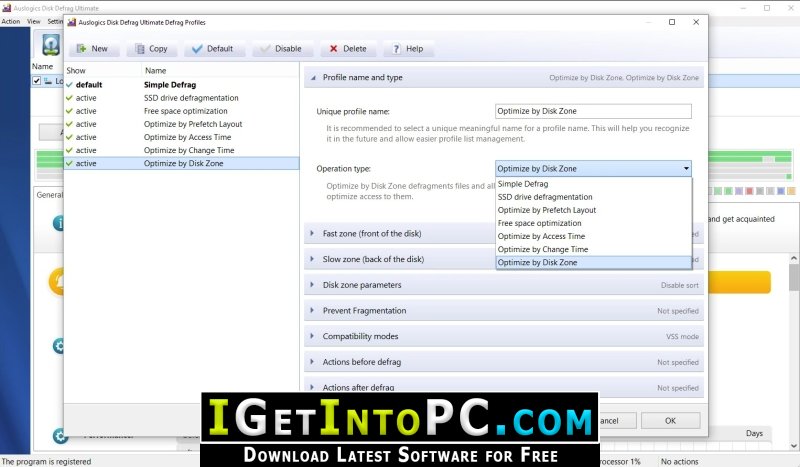Toggle checkmark for Optimize by Access Time profile
Viewport: 800px width, 467px height.
click(69, 137)
